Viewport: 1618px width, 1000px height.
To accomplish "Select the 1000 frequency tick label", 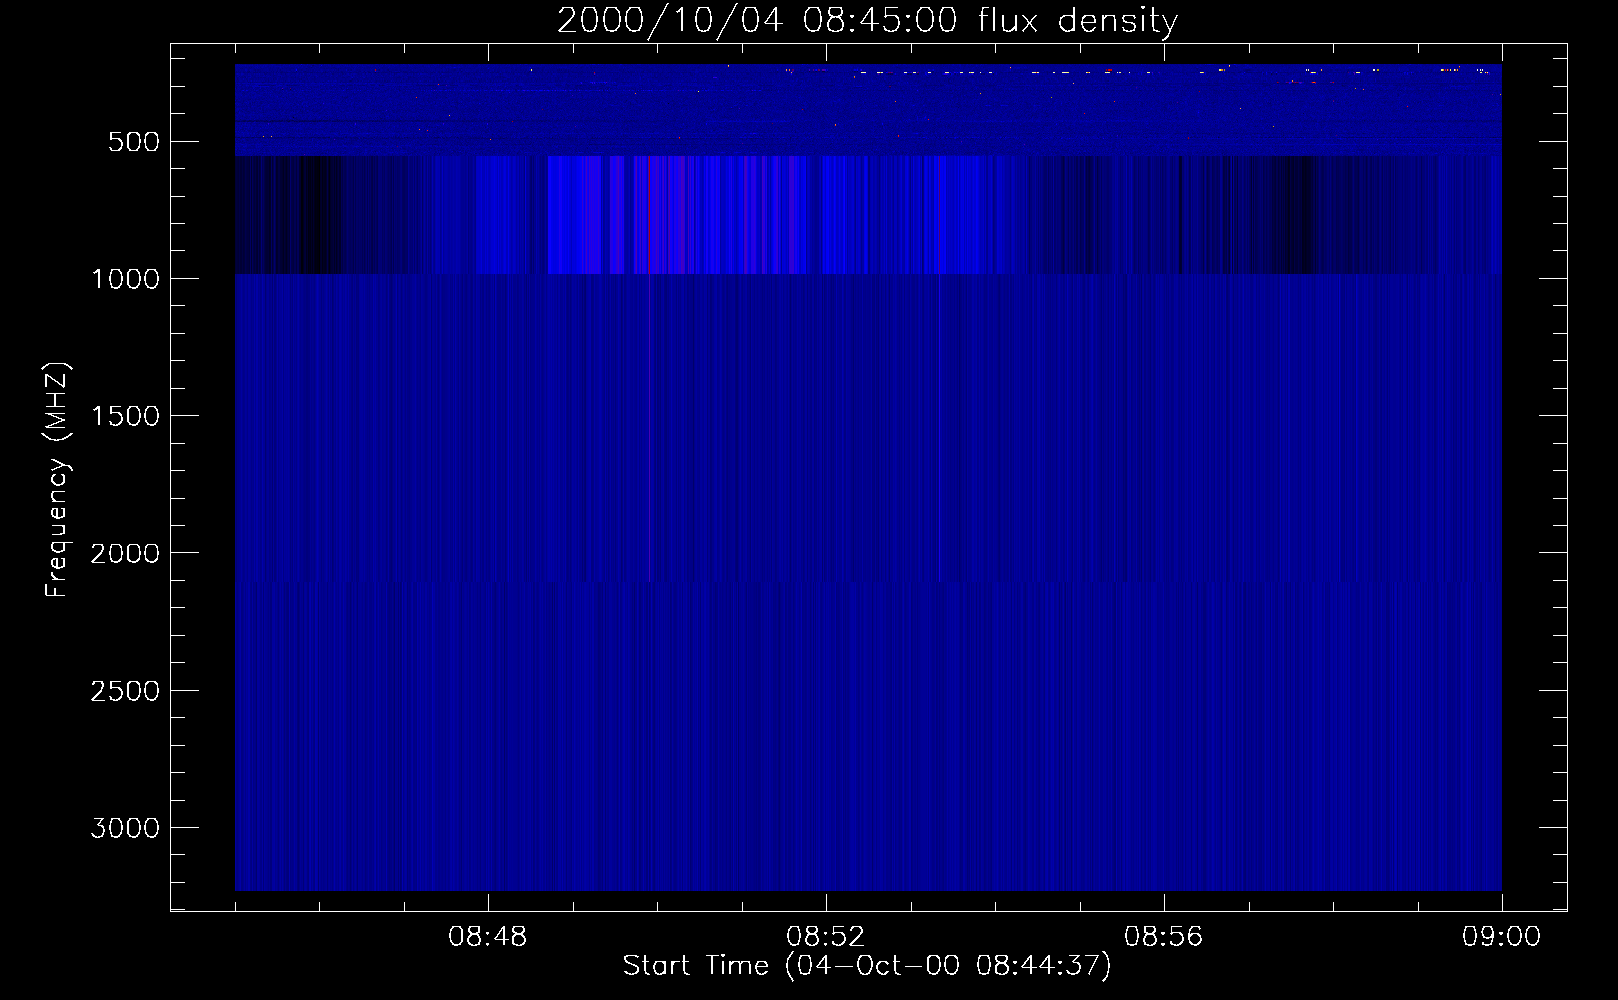I will pos(125,279).
